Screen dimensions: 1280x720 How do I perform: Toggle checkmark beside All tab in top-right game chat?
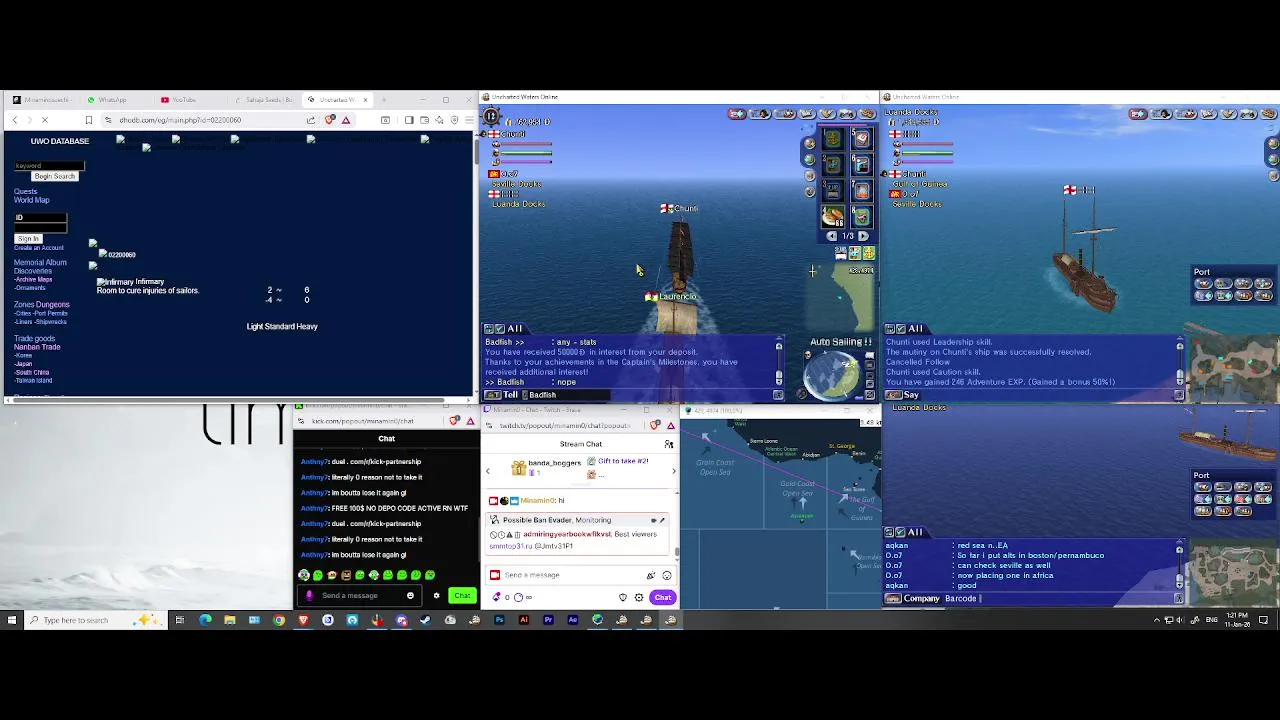click(901, 329)
